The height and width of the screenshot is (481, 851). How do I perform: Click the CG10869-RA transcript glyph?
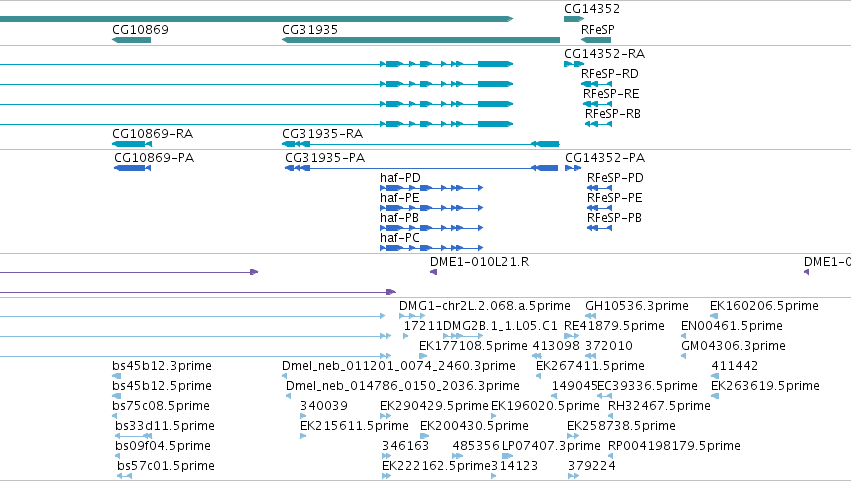[132, 144]
